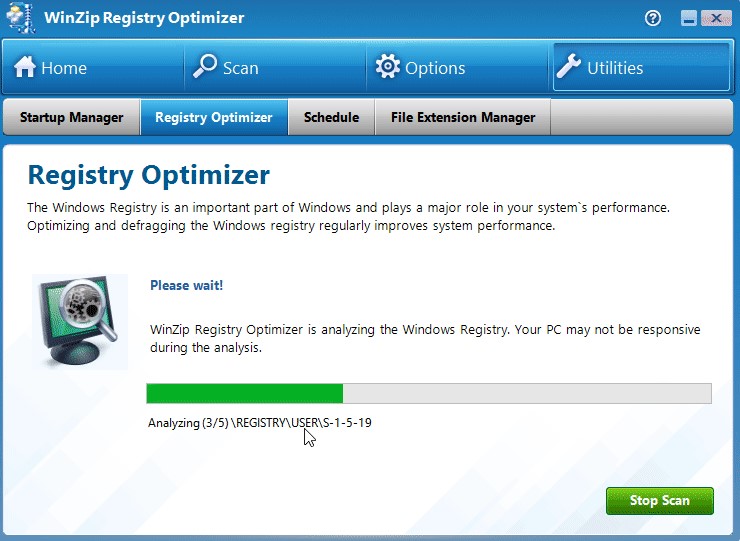Click the WinZip Registry Optimizer logo icon
The height and width of the screenshot is (541, 740).
pyautogui.click(x=21, y=17)
